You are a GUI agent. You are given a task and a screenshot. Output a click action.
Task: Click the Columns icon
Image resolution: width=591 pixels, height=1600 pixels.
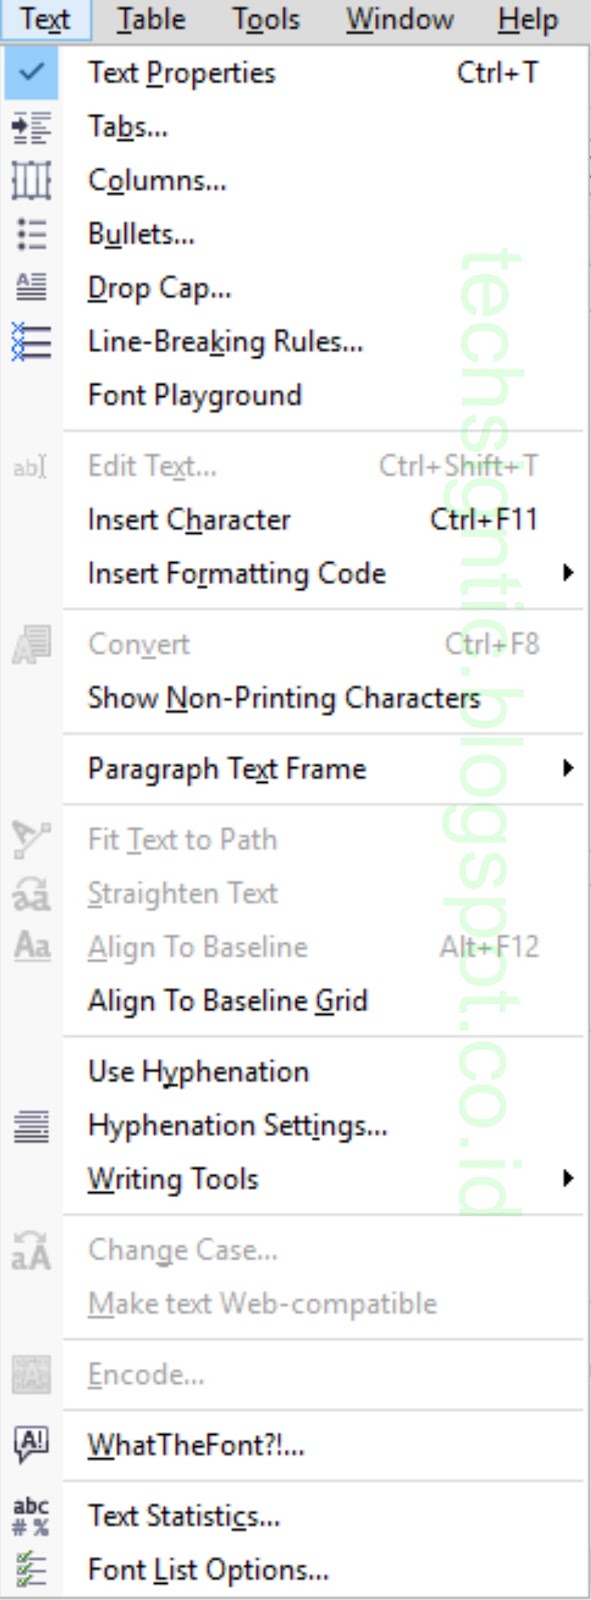click(30, 181)
